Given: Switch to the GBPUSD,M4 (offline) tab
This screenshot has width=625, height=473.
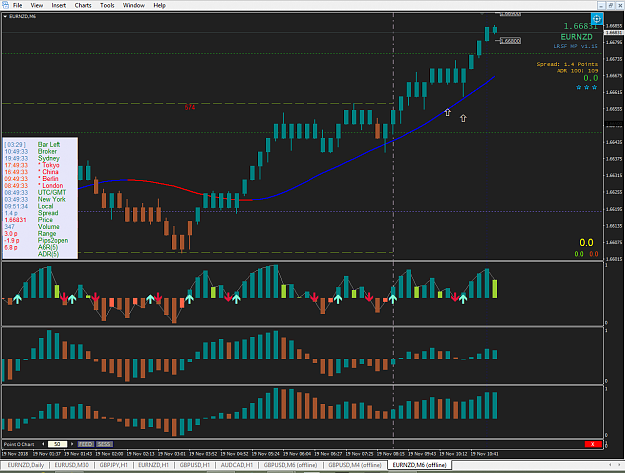Looking at the screenshot, I should pyautogui.click(x=355, y=465).
